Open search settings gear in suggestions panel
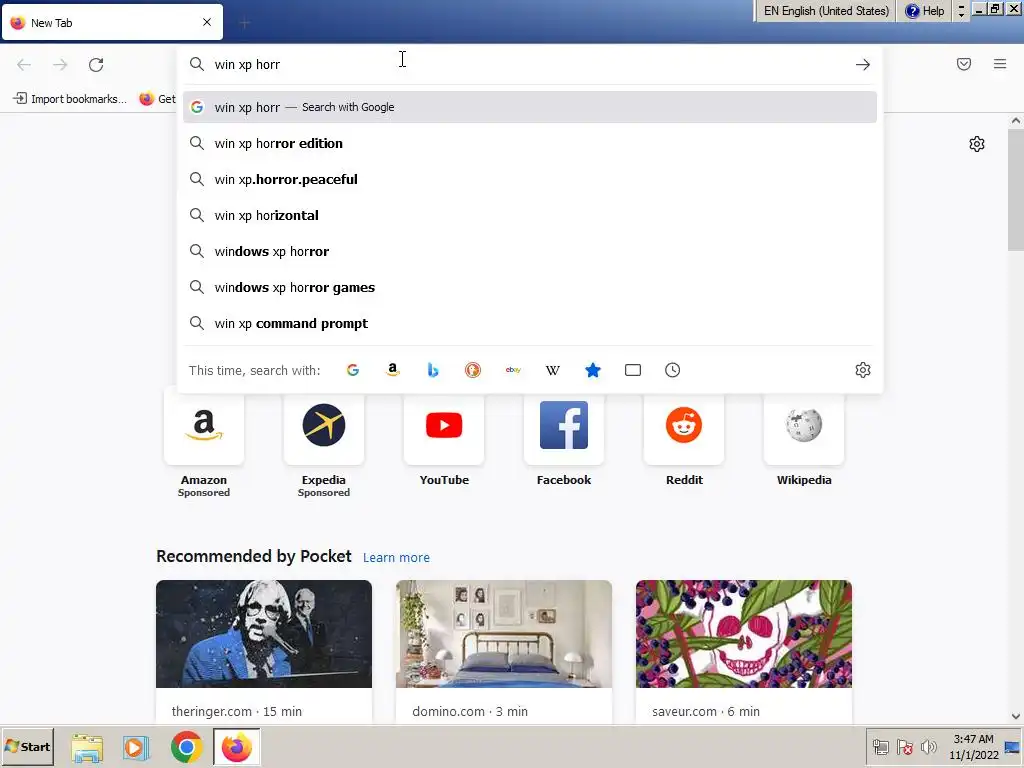 point(863,370)
